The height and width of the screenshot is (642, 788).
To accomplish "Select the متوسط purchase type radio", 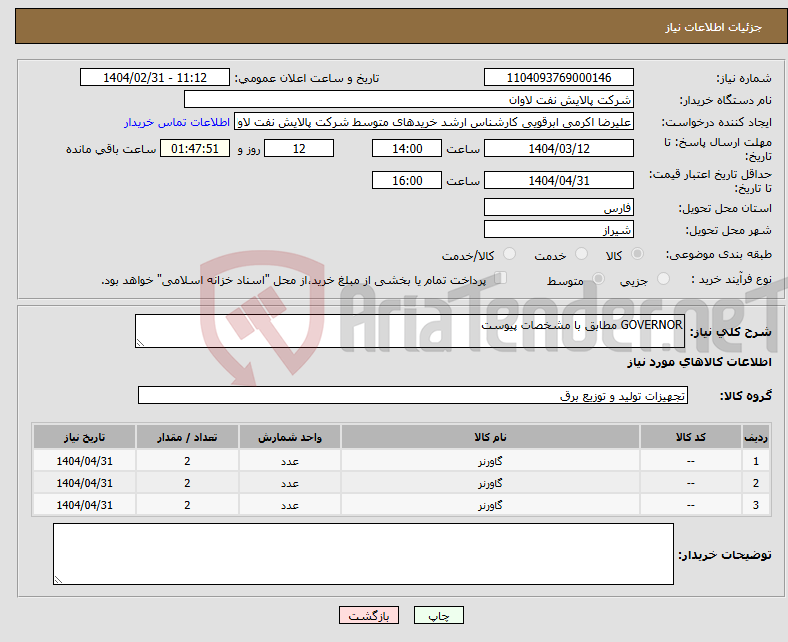I will coord(598,279).
